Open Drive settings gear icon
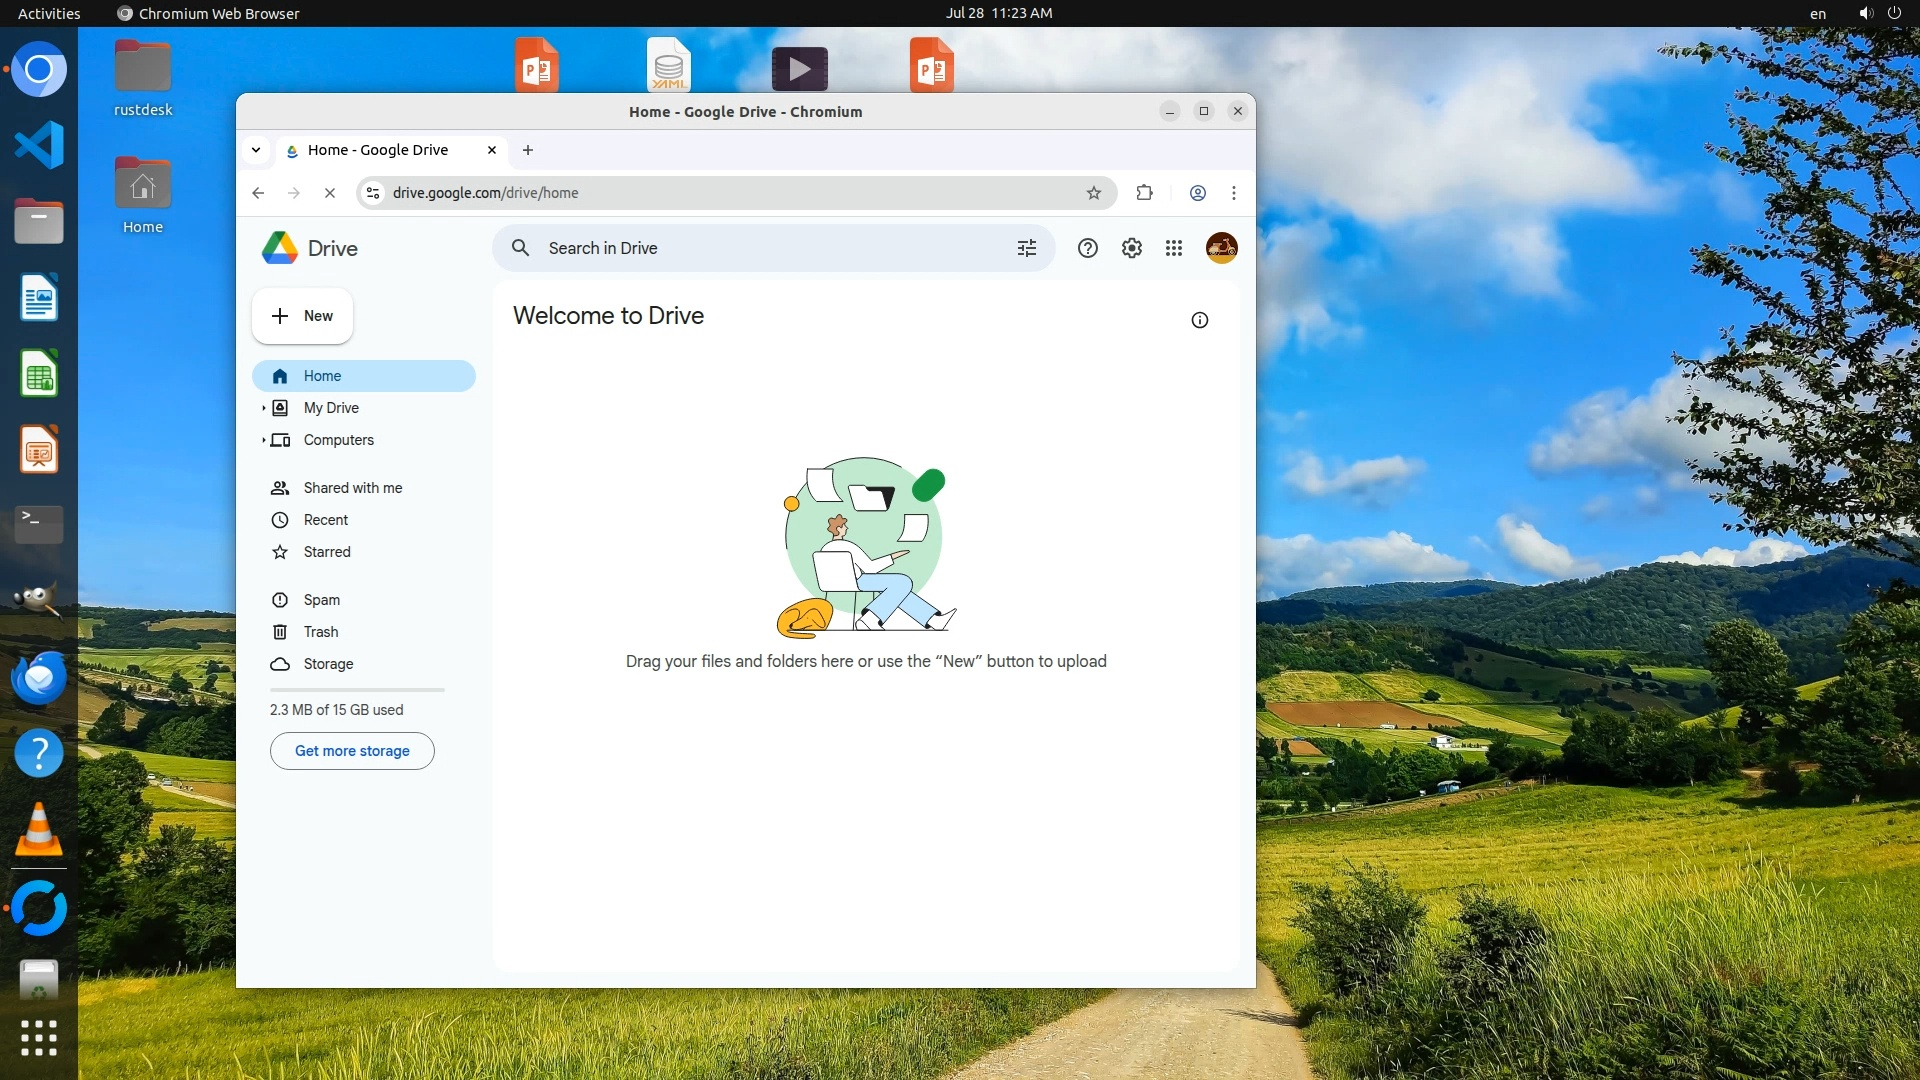Viewport: 1920px width, 1080px height. click(x=1131, y=248)
